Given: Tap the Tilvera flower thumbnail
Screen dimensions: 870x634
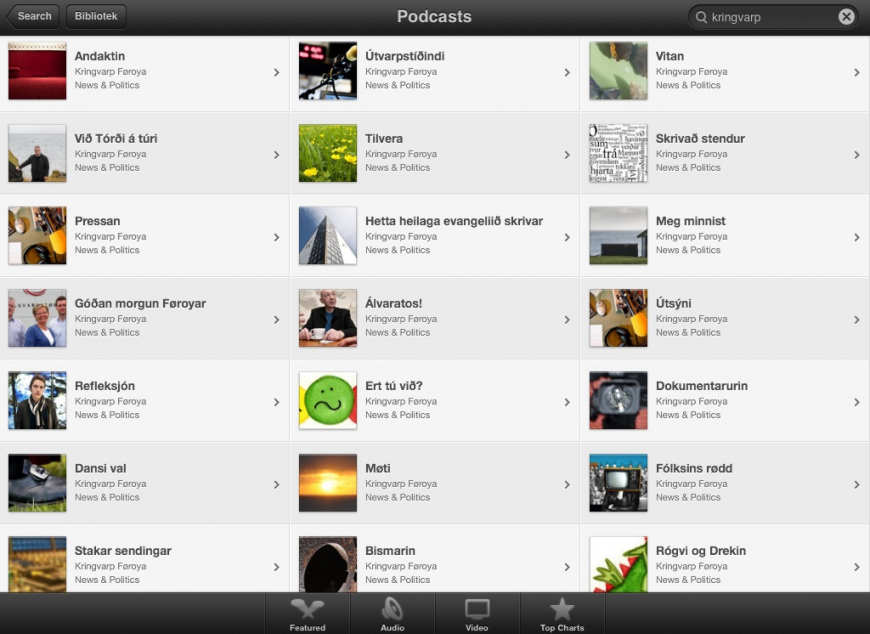Looking at the screenshot, I should (328, 153).
